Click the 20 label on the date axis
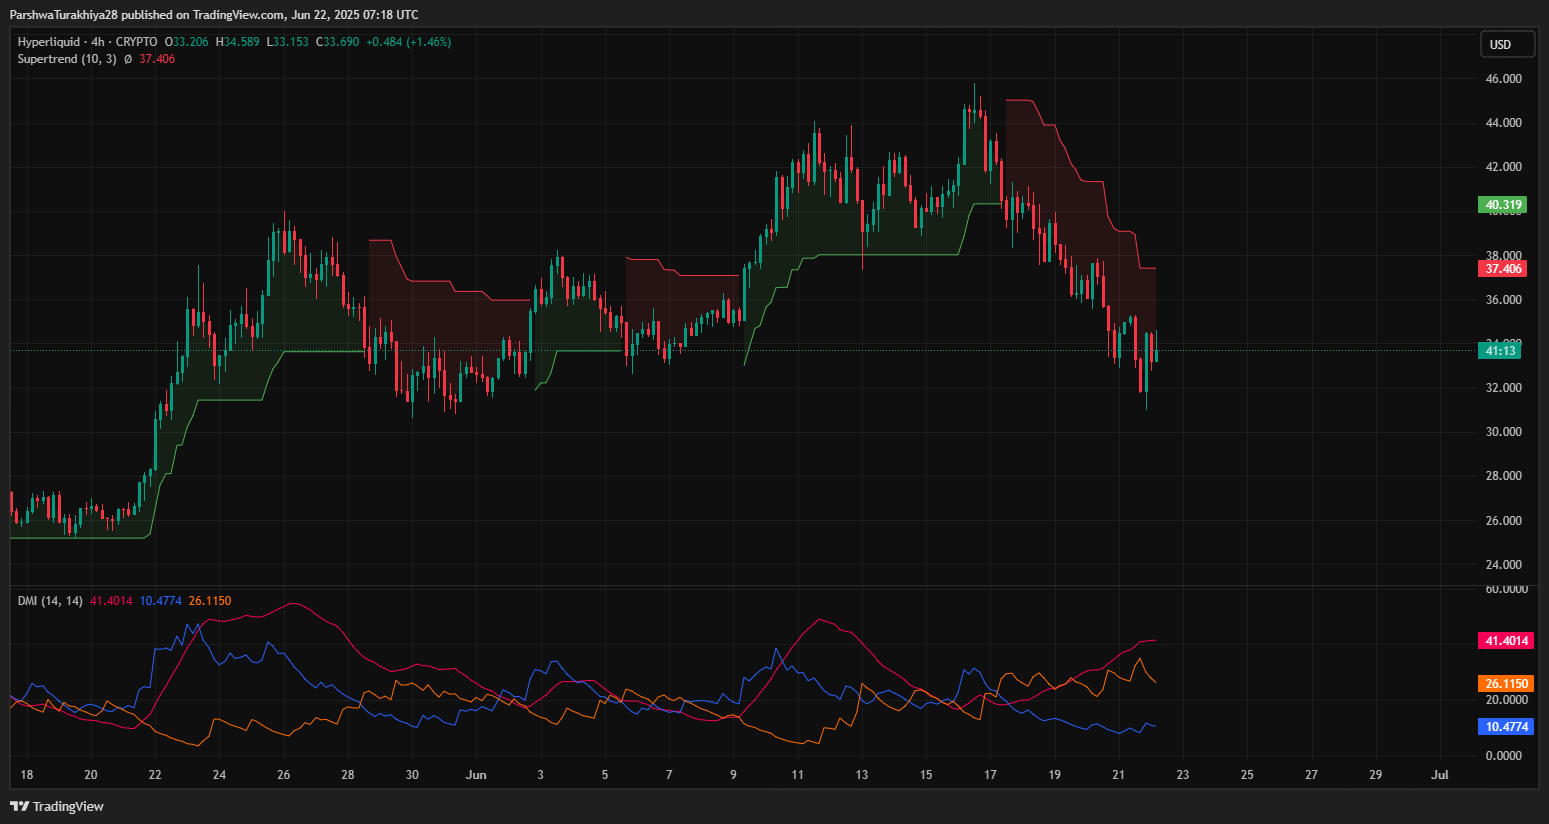The image size is (1549, 824). (x=91, y=775)
